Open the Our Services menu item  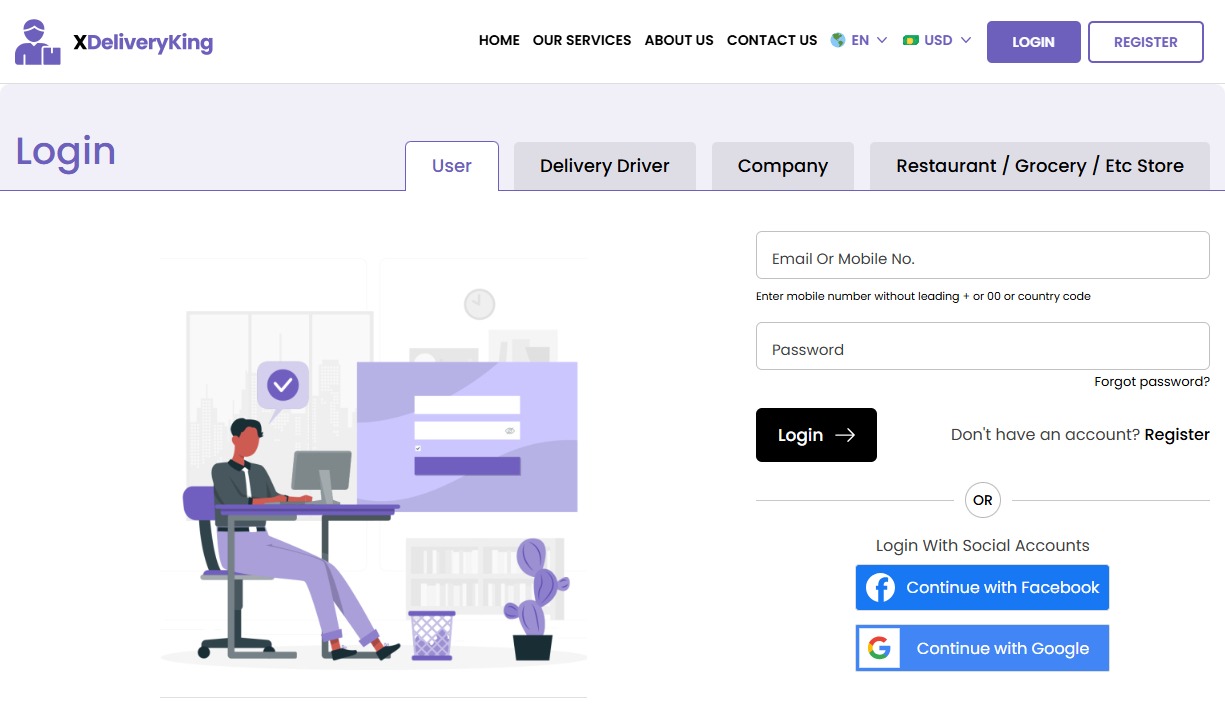pos(582,41)
